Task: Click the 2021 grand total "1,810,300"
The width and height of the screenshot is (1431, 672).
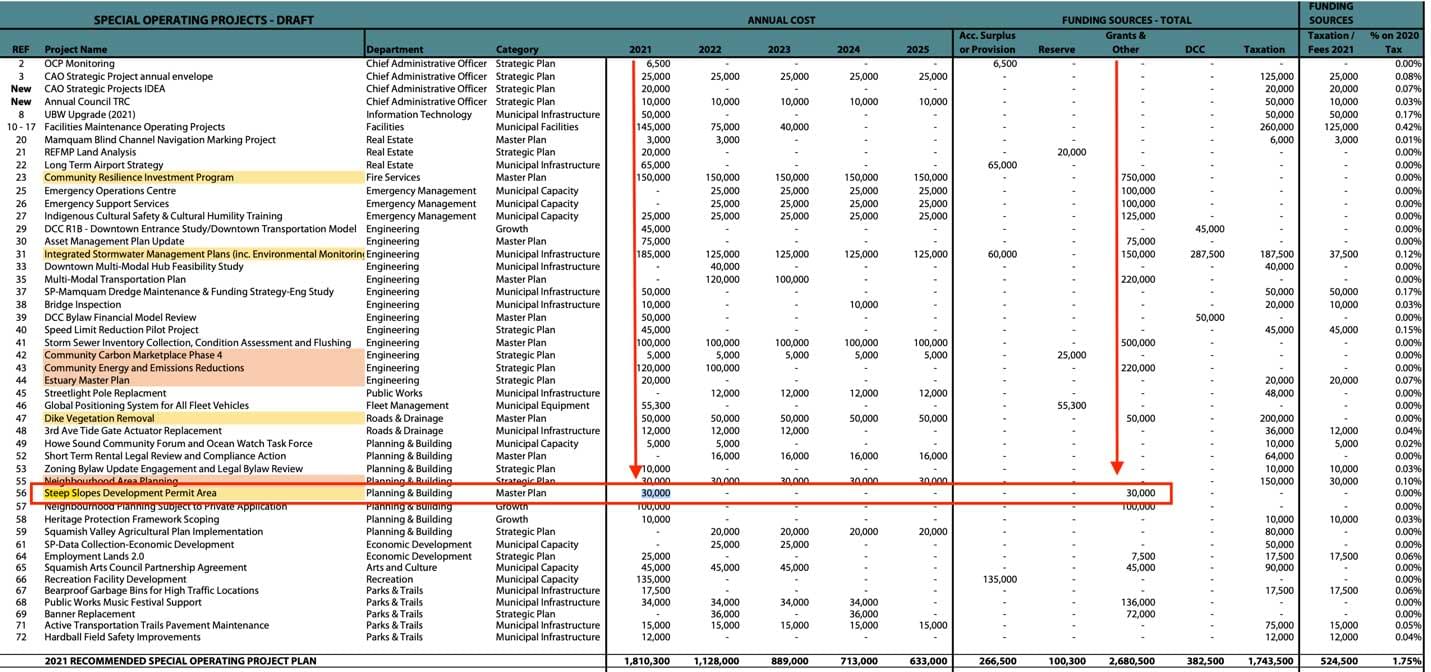Action: pyautogui.click(x=646, y=661)
